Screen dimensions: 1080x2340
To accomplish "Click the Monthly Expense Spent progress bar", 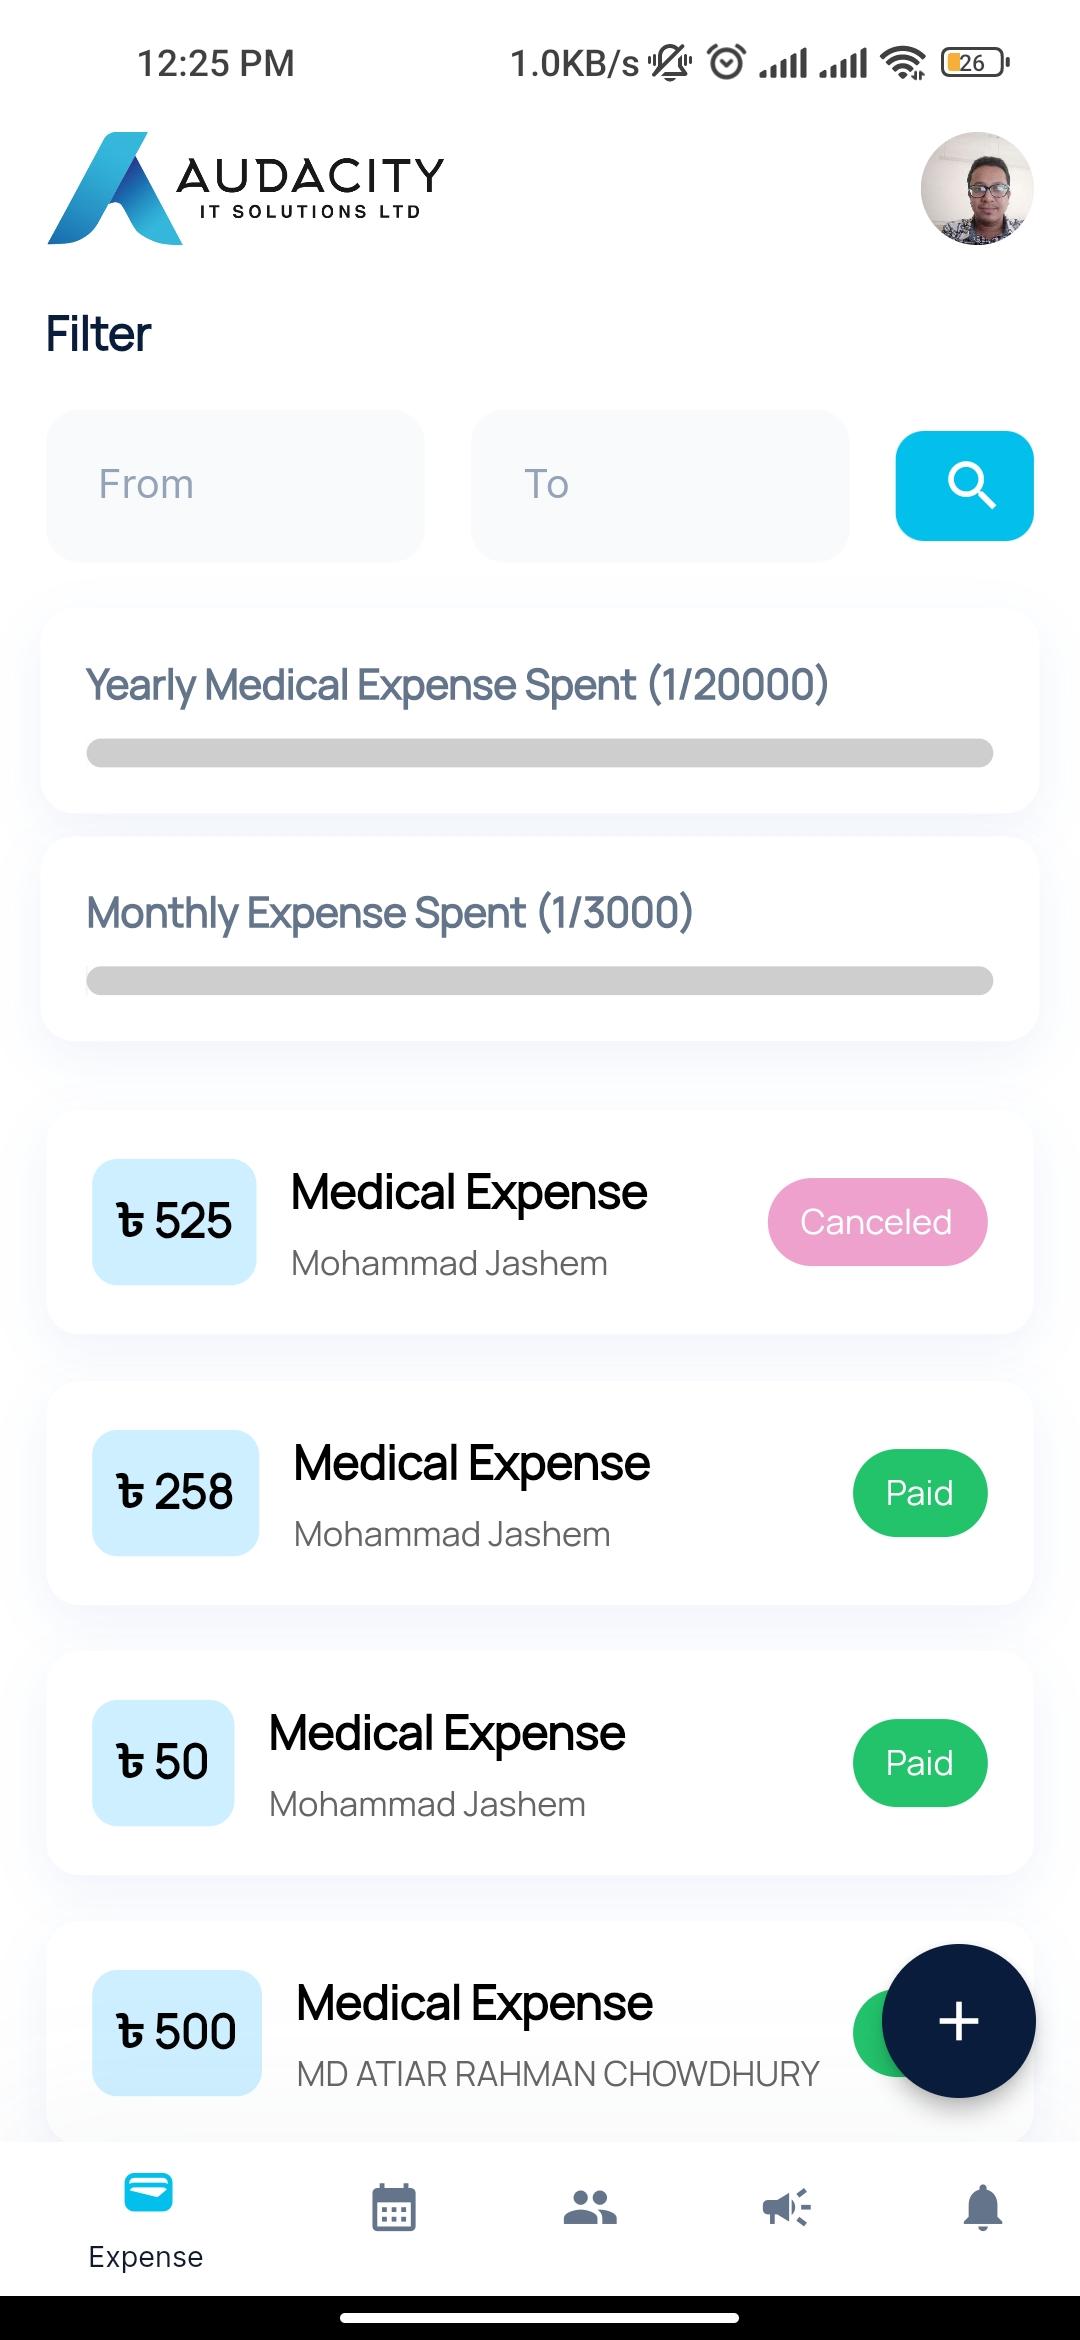I will [540, 981].
